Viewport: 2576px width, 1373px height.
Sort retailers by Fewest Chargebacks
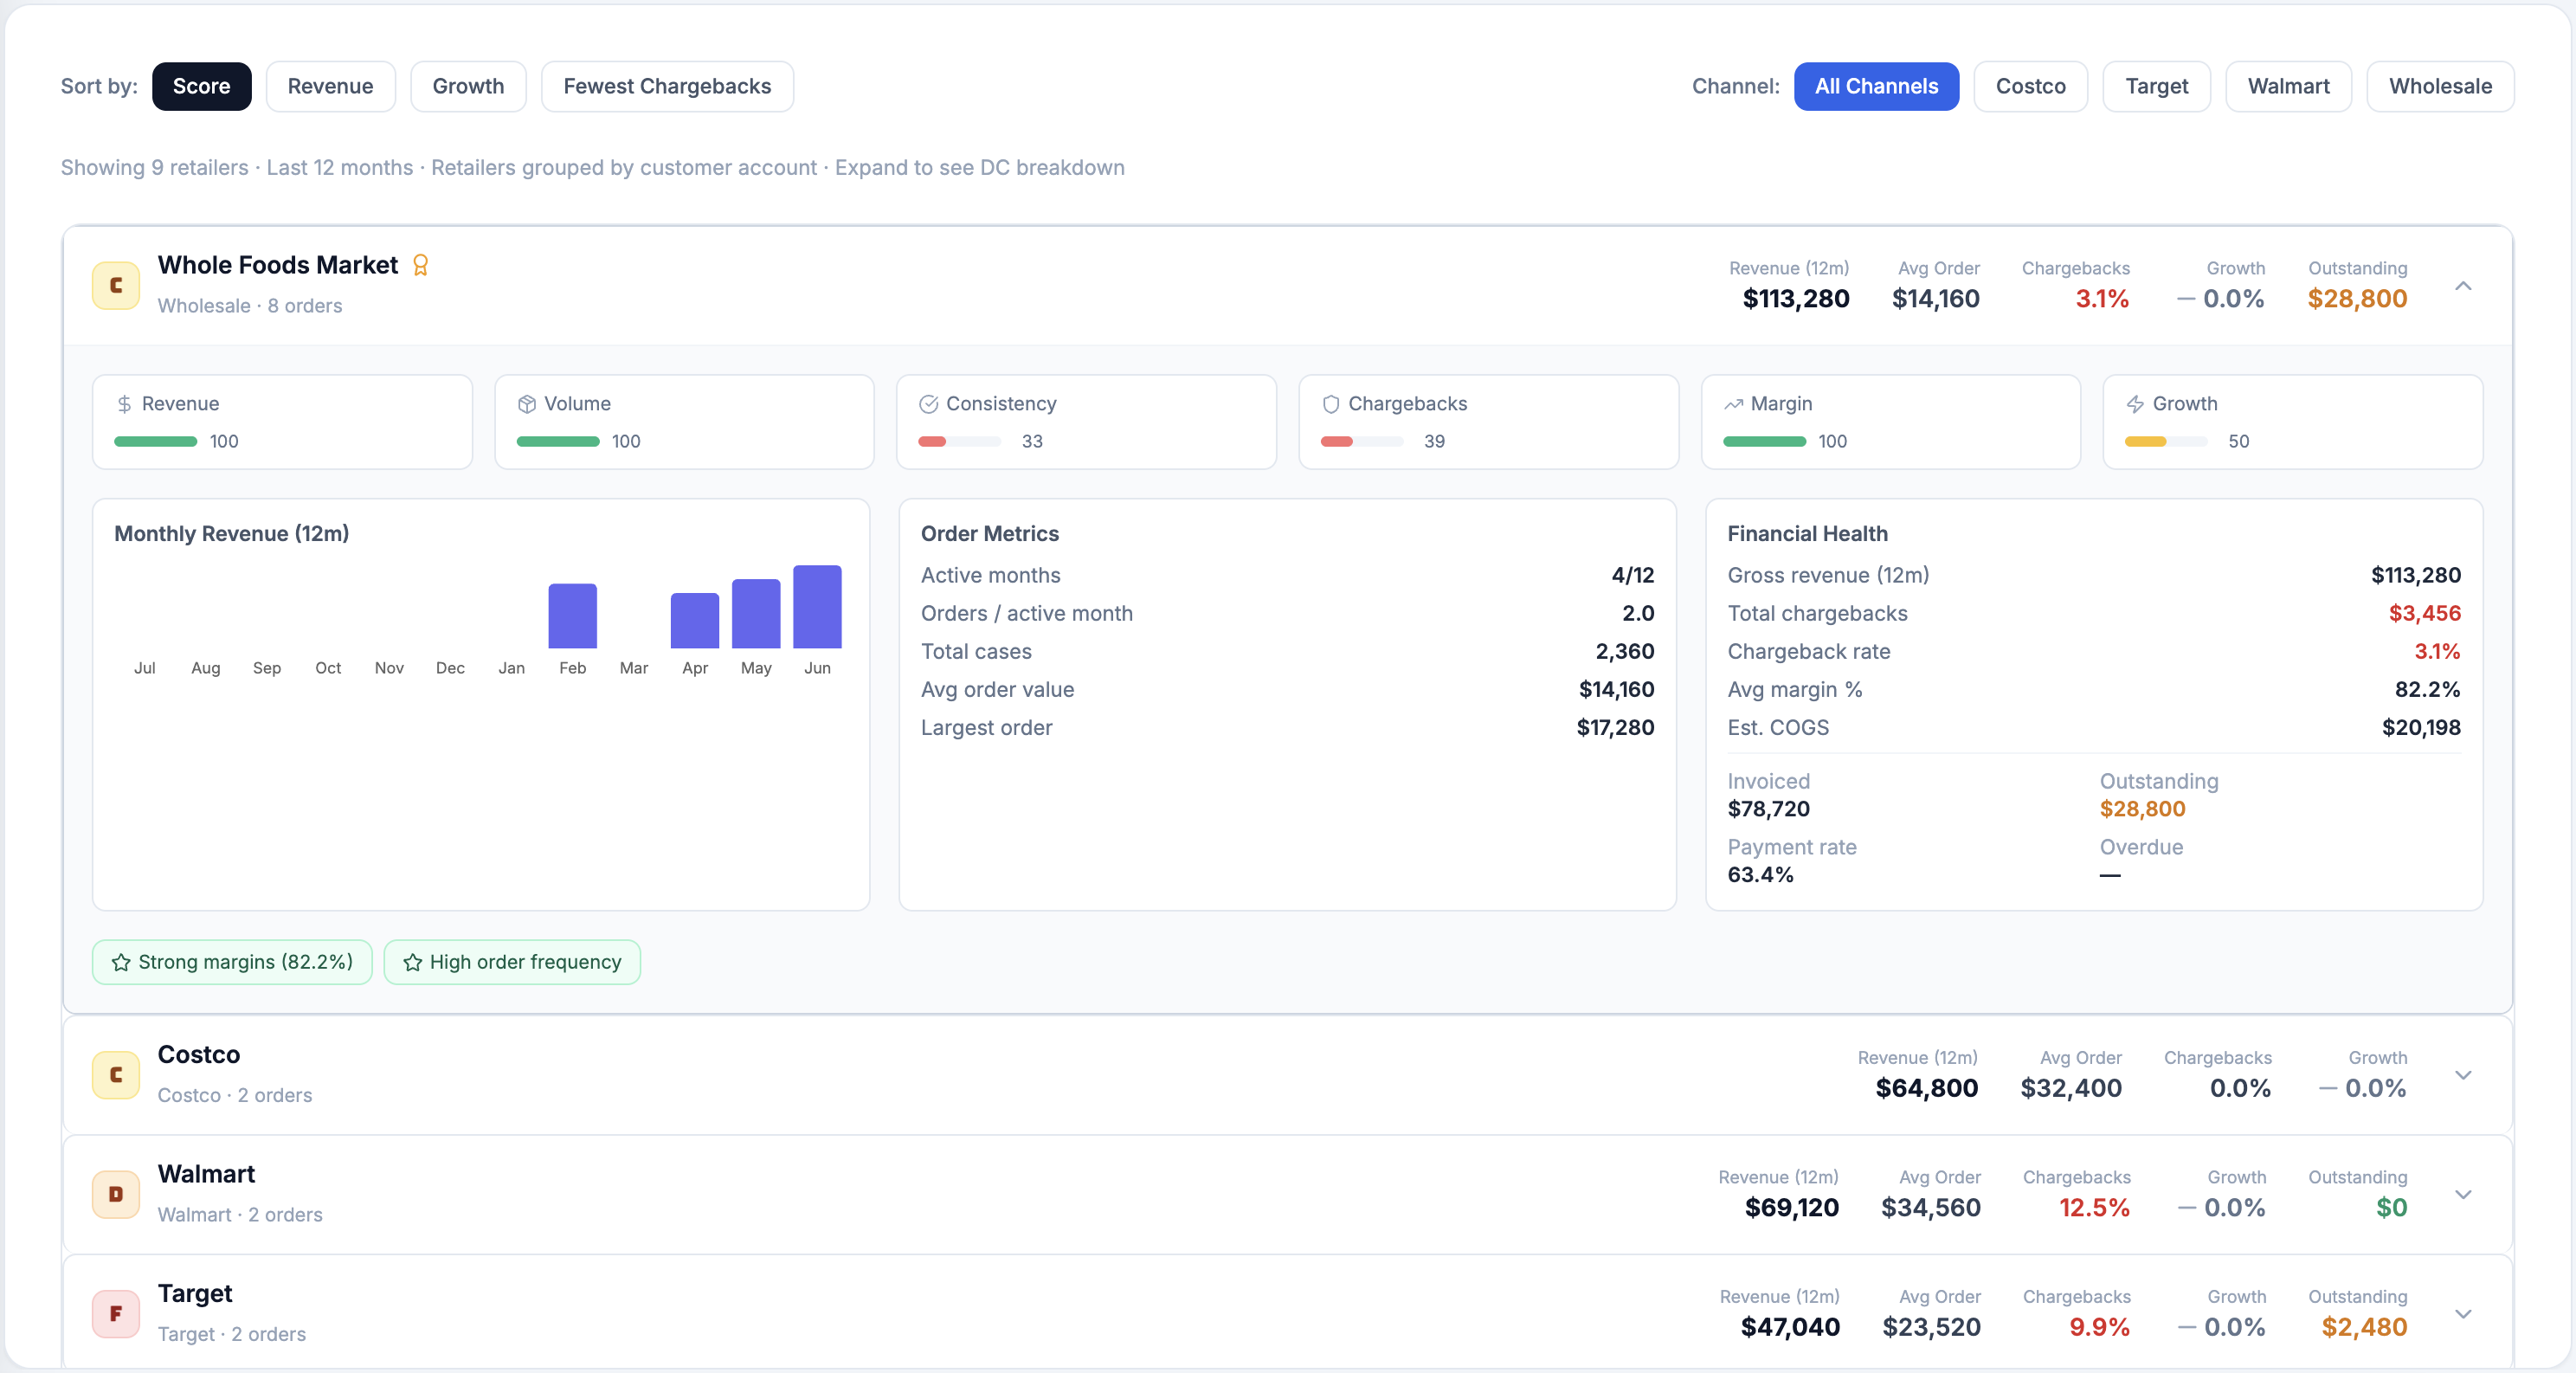tap(668, 86)
